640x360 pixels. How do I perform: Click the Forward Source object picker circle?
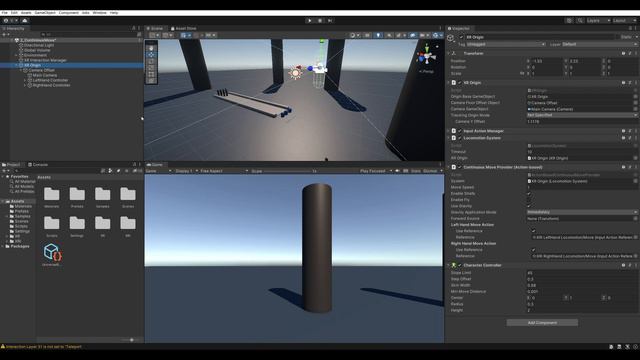tap(636, 219)
